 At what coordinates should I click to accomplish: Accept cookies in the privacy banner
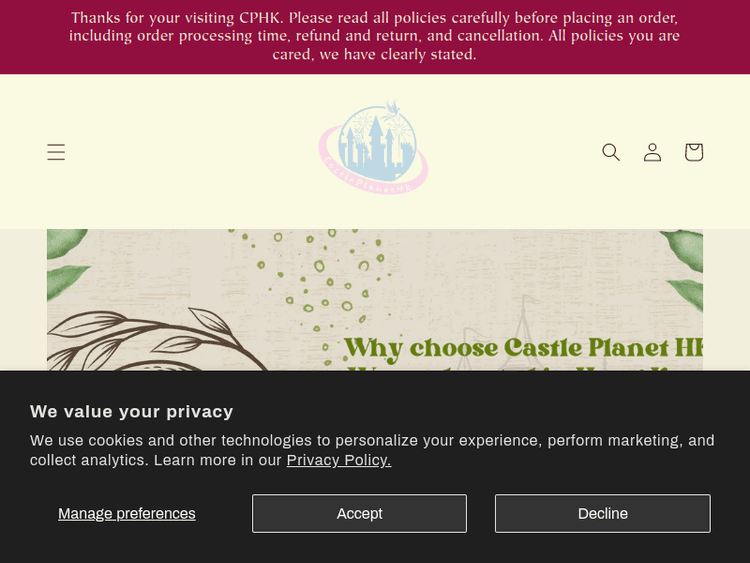[x=359, y=513]
